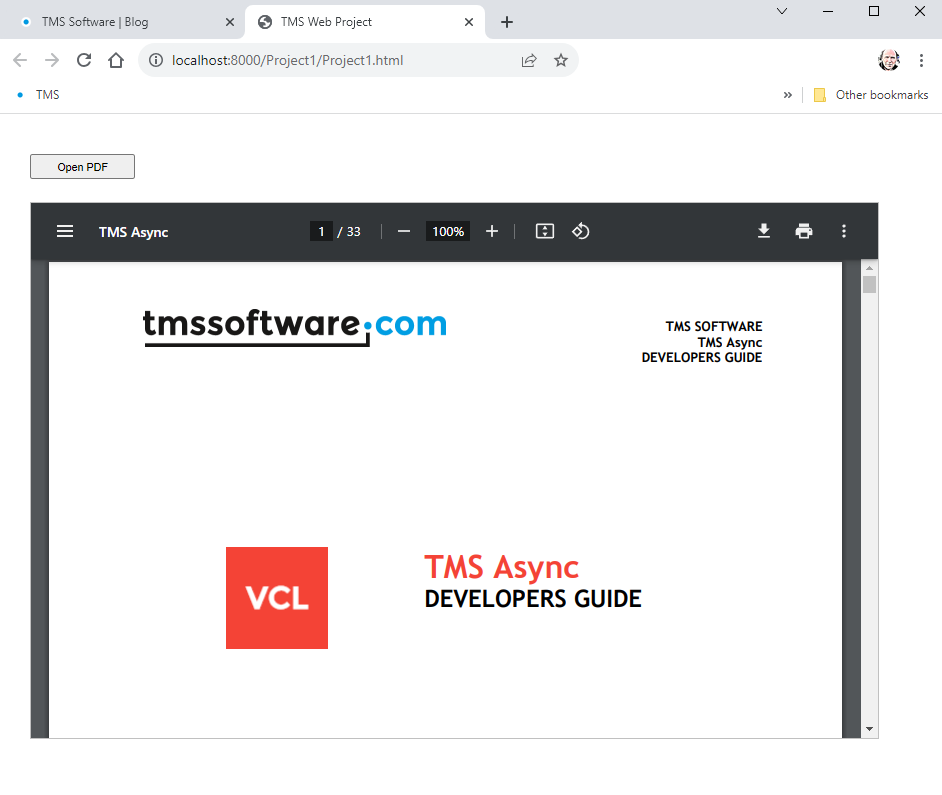Open Chrome customize menu

point(921,60)
